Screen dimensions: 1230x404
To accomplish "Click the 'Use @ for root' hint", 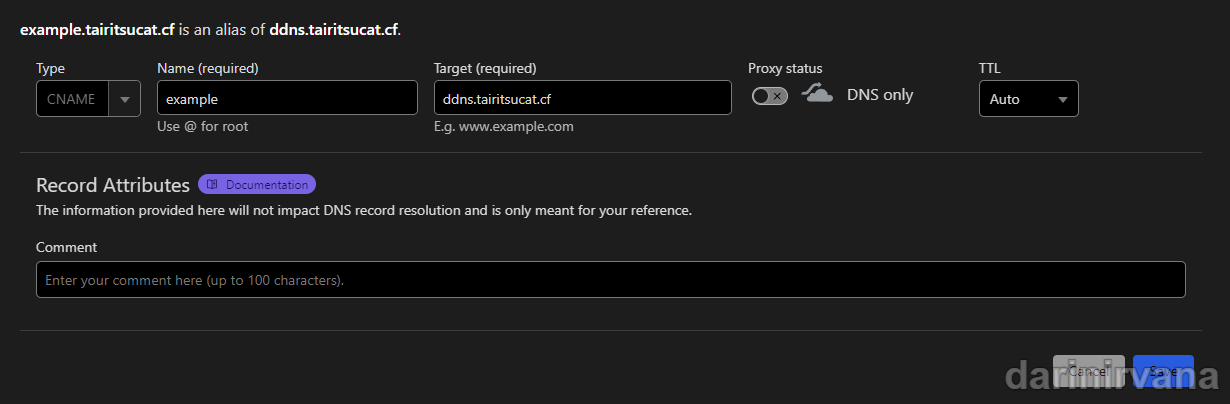I will pyautogui.click(x=202, y=127).
